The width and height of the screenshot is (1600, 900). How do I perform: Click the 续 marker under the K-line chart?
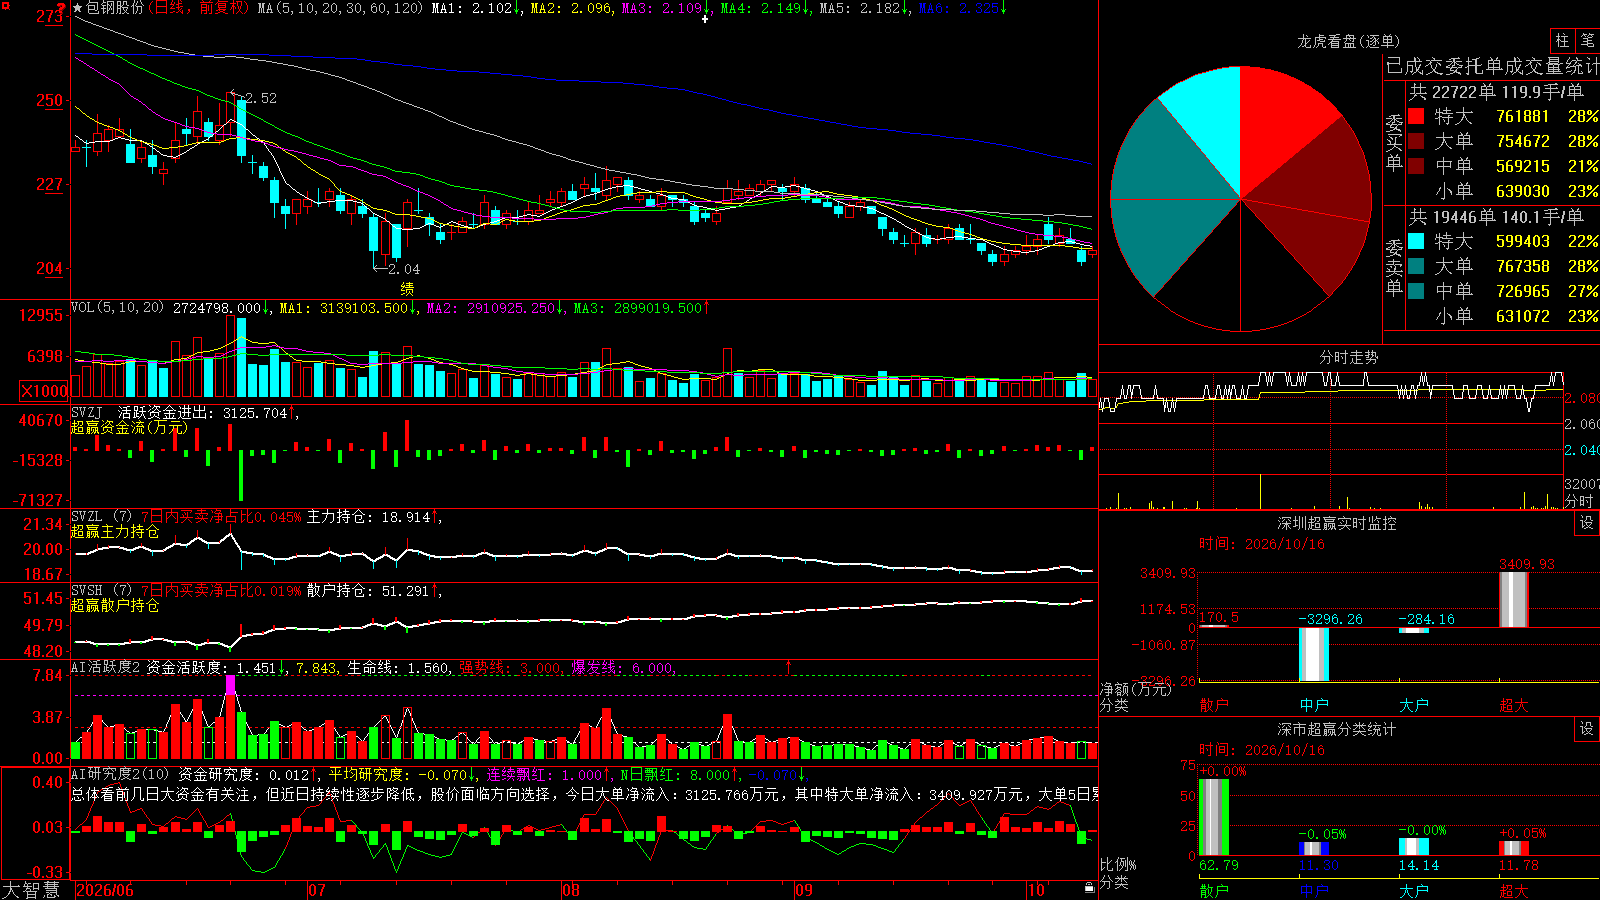[407, 288]
